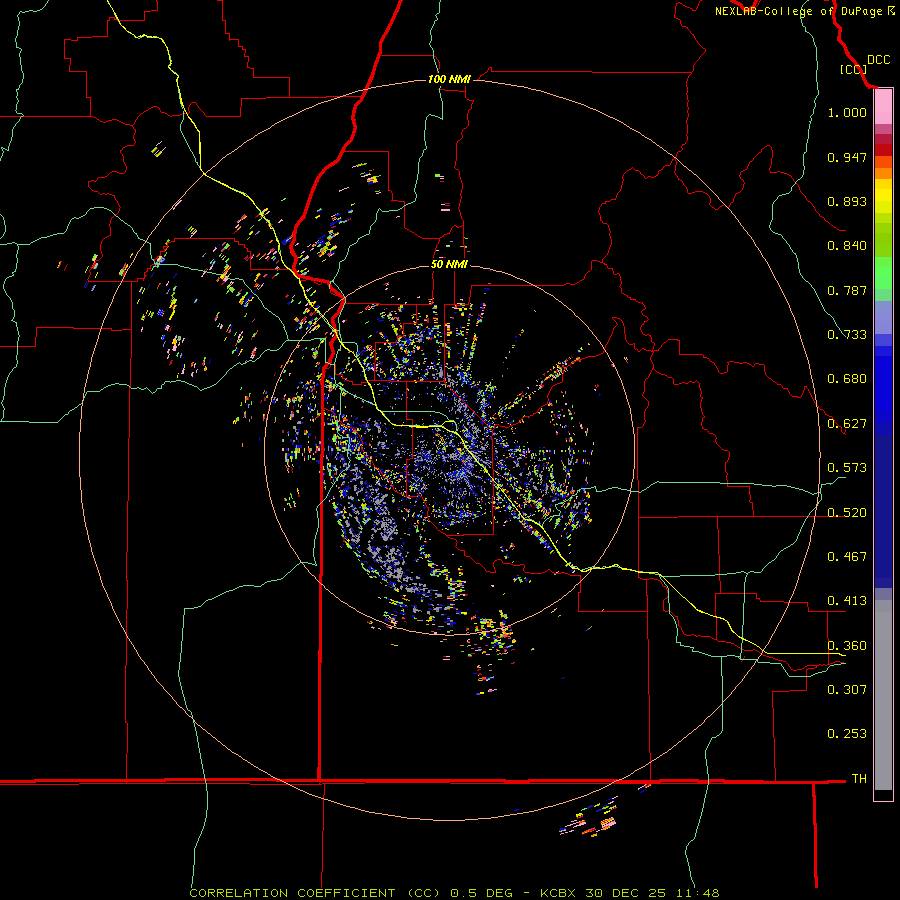This screenshot has width=900, height=900.
Task: Select the 0.680 scale value
Action: [847, 379]
